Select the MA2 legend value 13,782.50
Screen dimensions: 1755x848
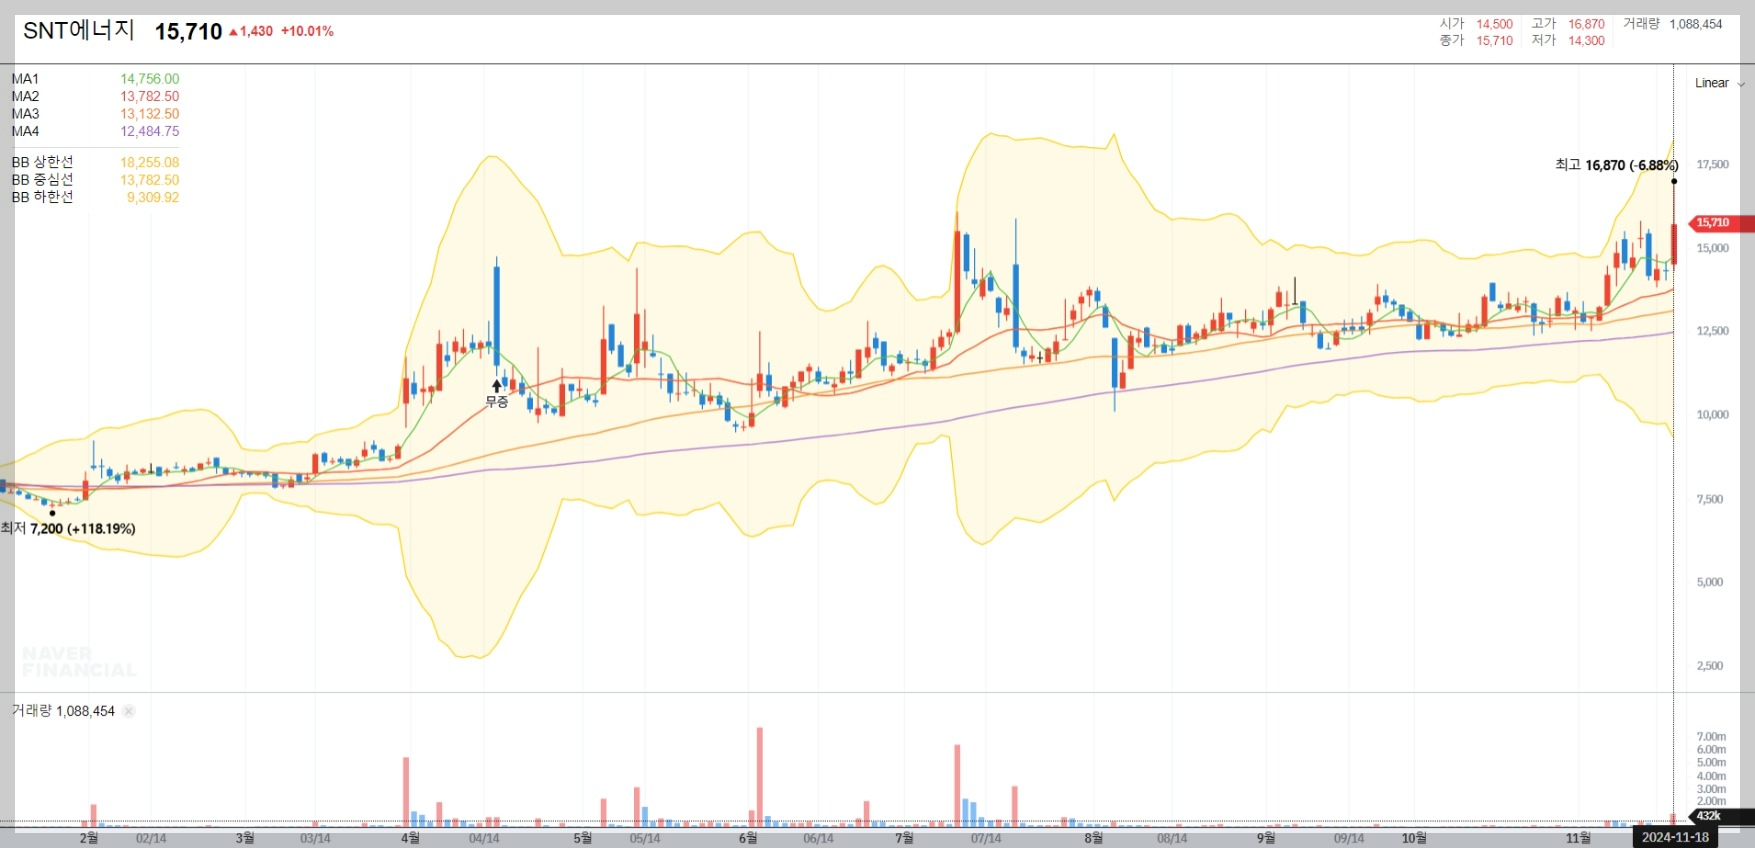[x=150, y=97]
